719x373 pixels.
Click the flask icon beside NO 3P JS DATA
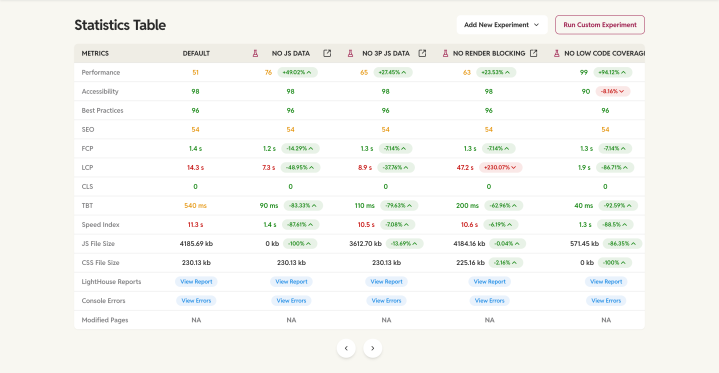(x=350, y=53)
